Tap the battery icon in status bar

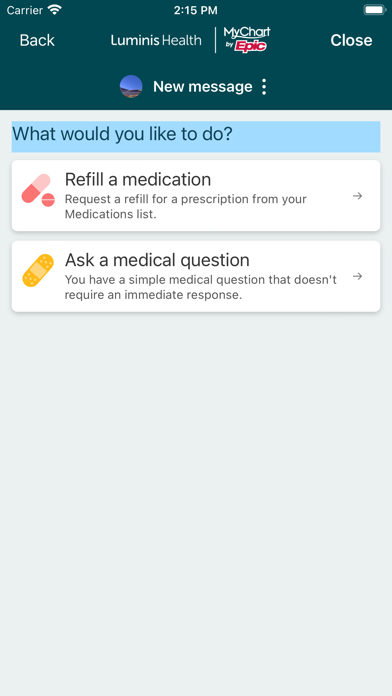tap(375, 10)
